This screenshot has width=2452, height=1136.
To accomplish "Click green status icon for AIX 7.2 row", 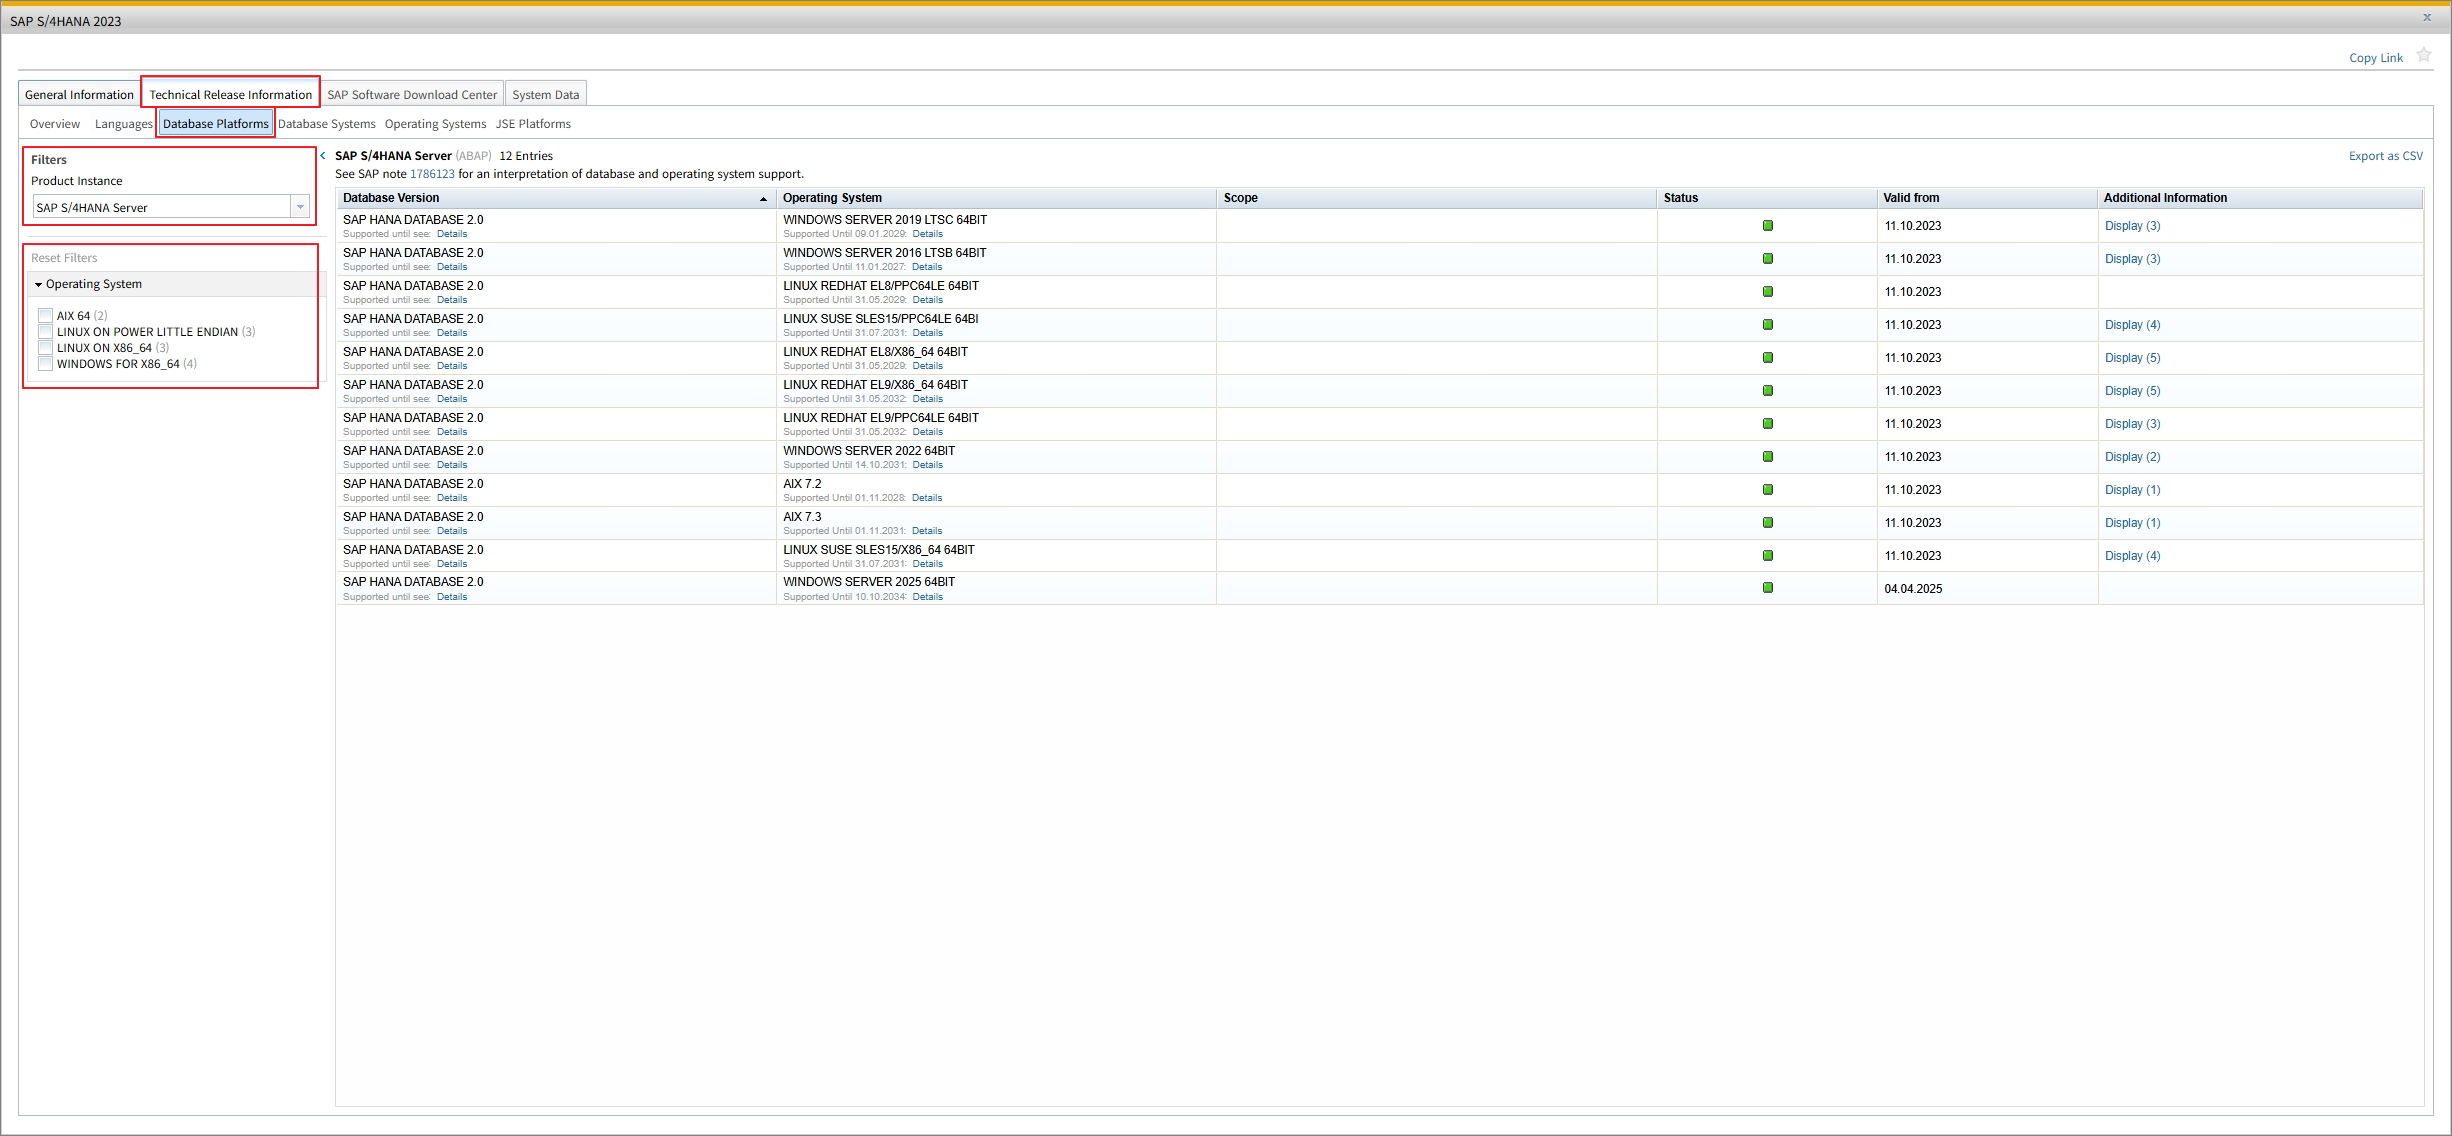I will tap(1767, 490).
